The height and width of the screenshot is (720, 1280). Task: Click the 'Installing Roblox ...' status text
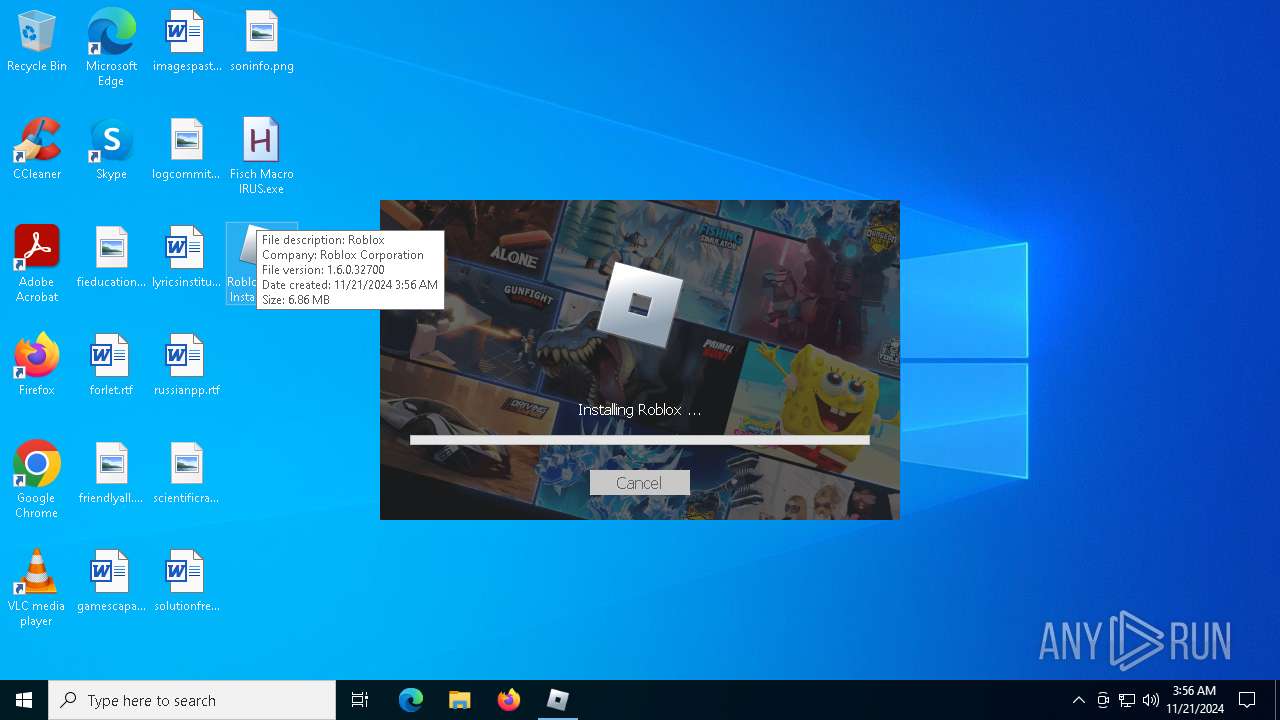click(639, 410)
